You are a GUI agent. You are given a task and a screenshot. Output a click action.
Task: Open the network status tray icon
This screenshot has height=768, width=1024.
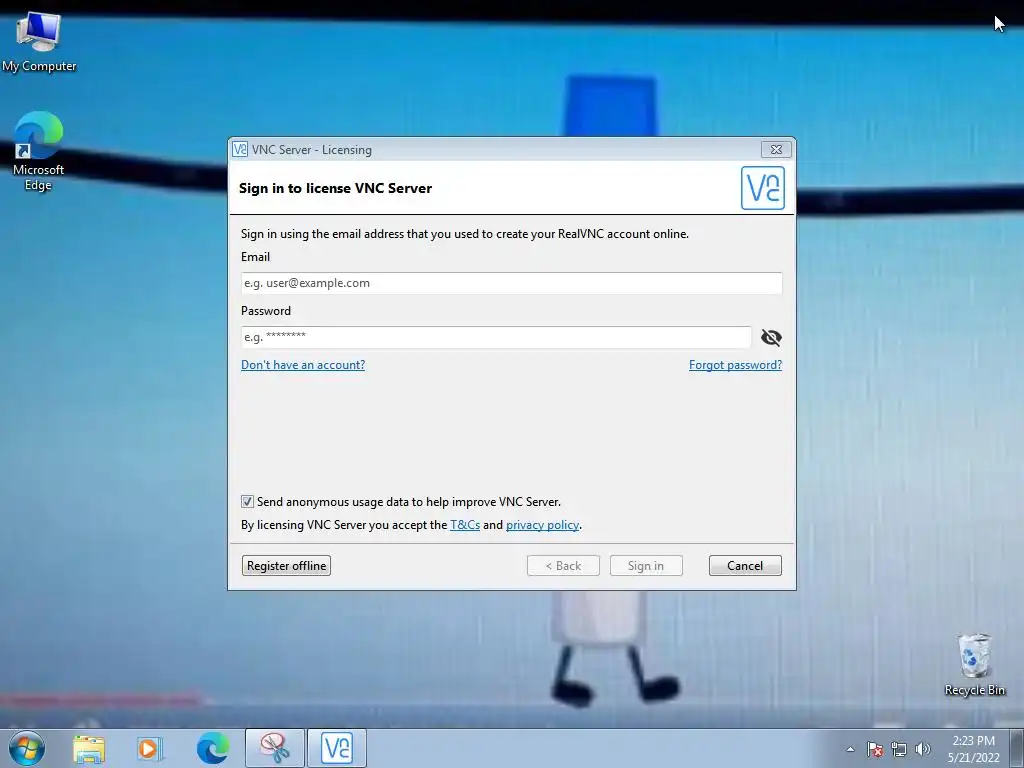click(x=899, y=750)
